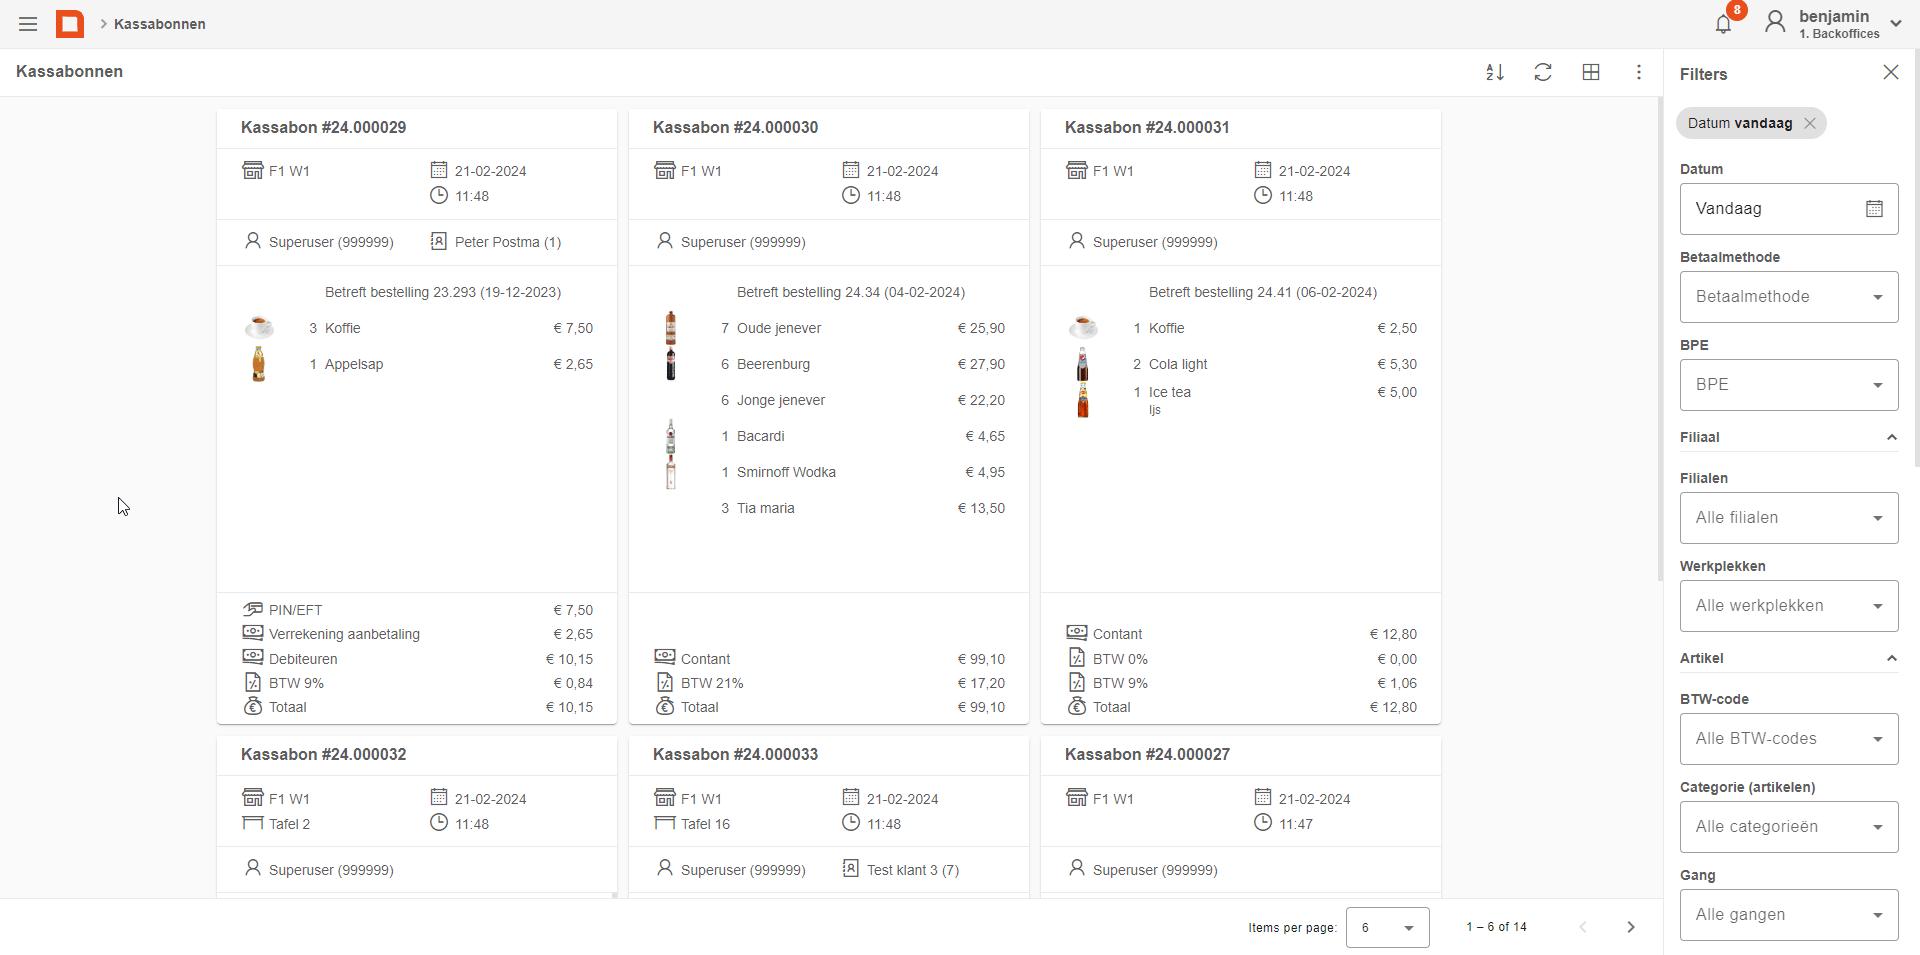
Task: Click Contant cash icon in Kassabon #24.000030
Action: (665, 657)
